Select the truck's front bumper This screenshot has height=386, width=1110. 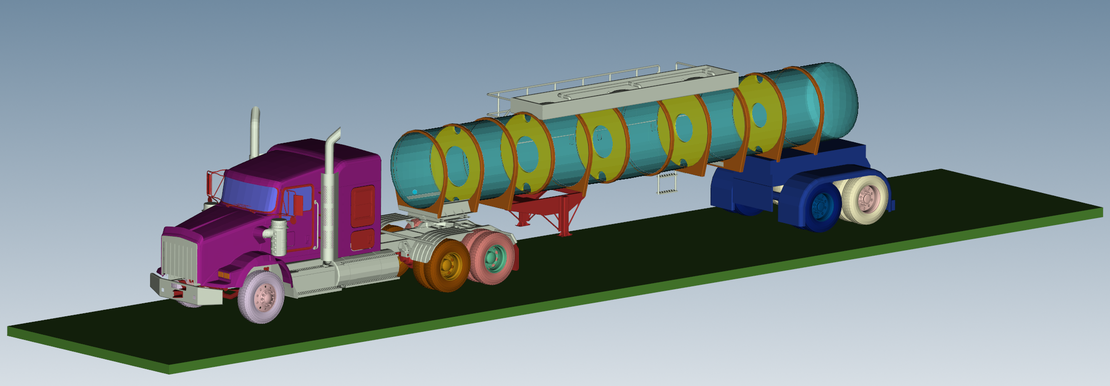[x=184, y=289]
